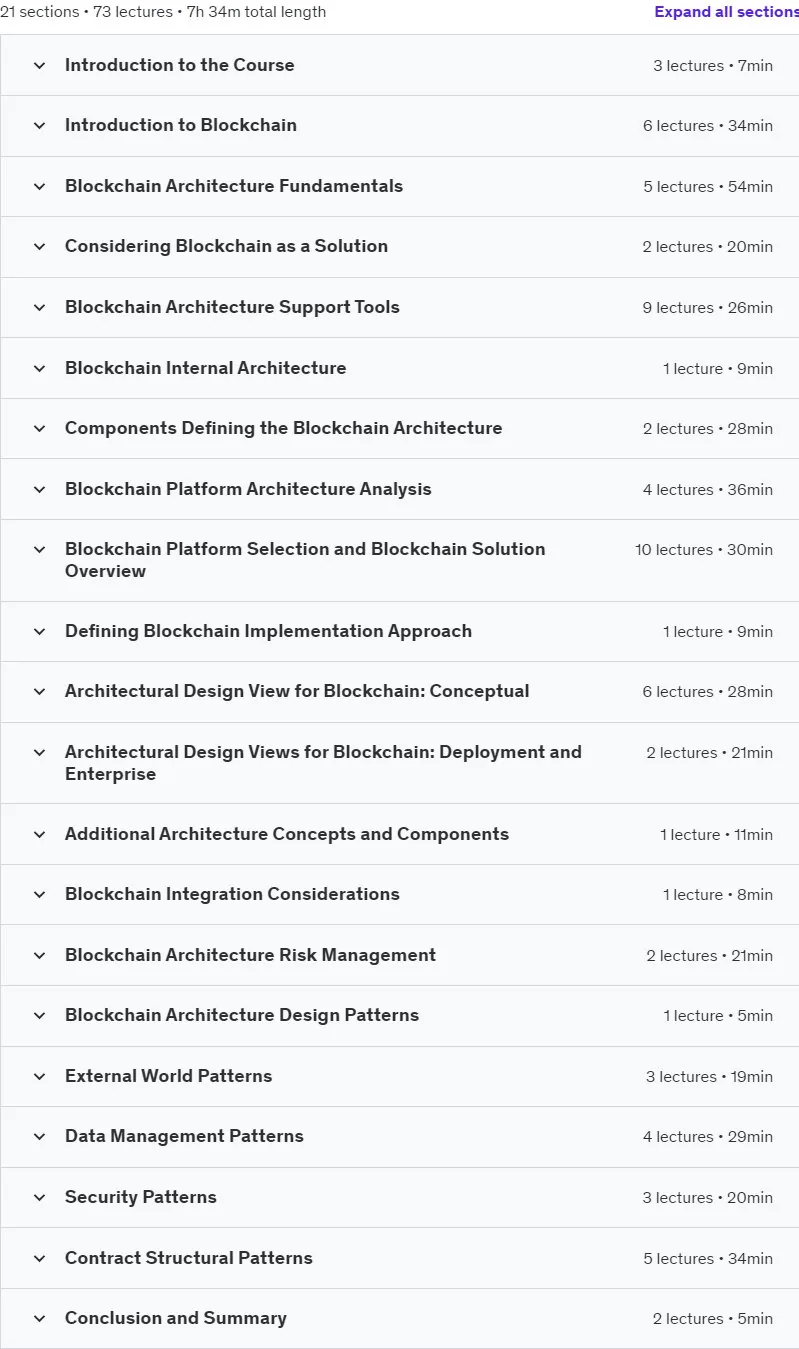Expand External World Patterns chevron
The height and width of the screenshot is (1349, 799).
click(40, 1076)
